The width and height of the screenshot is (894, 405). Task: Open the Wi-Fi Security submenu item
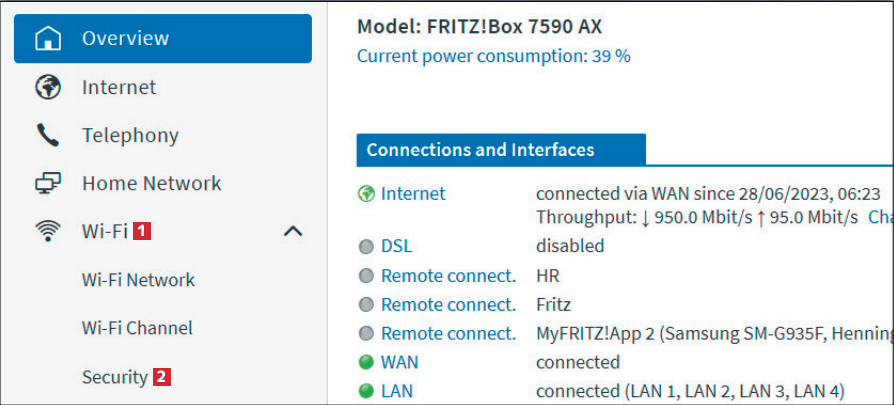tap(115, 377)
